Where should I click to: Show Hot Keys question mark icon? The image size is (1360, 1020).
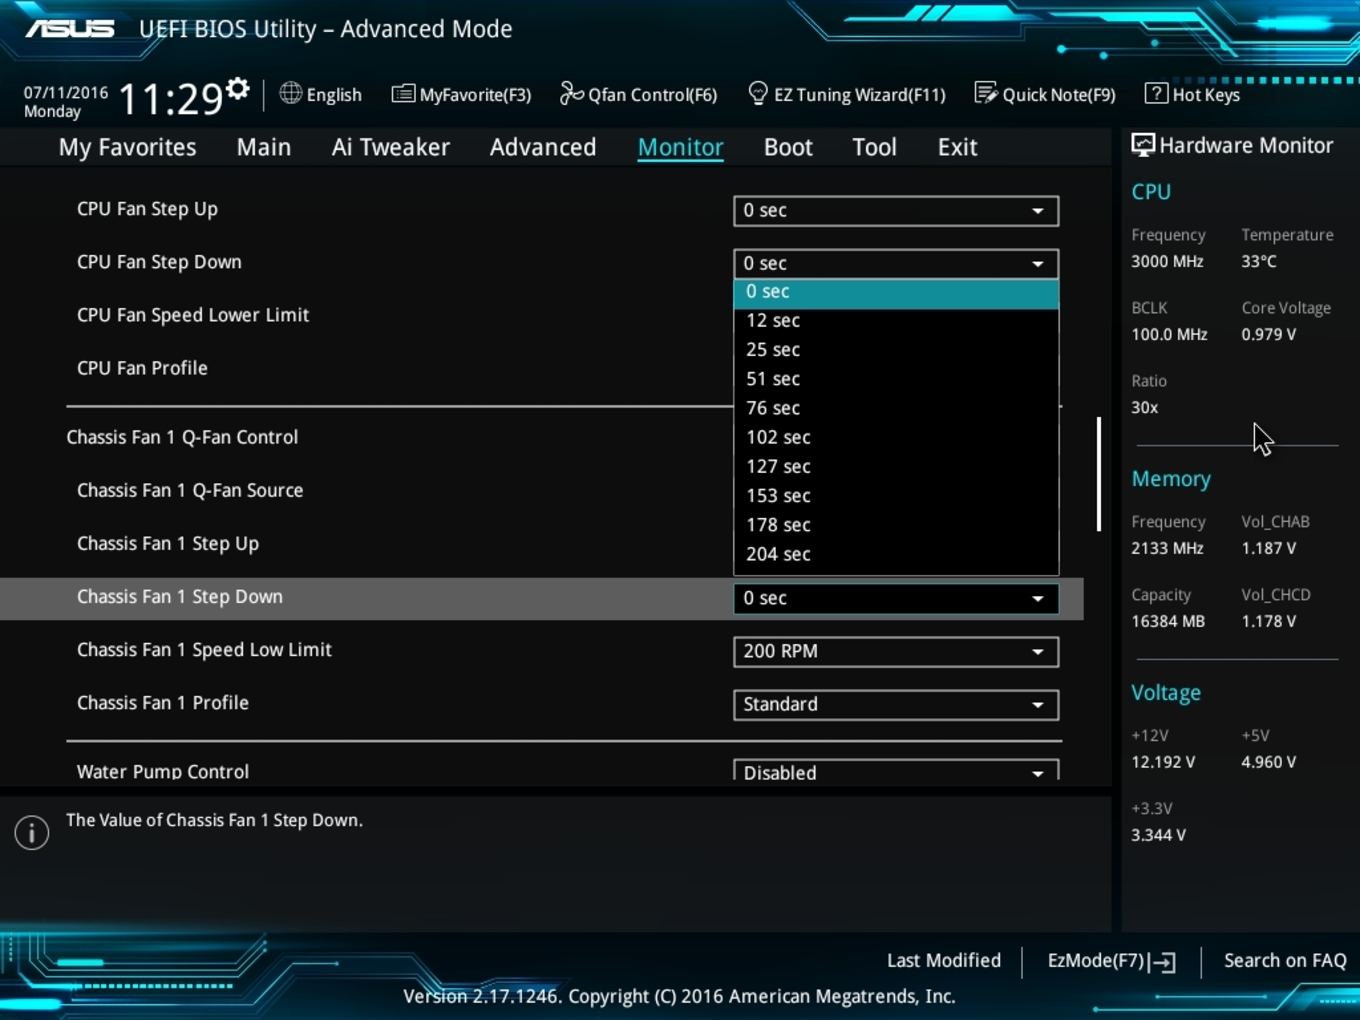(x=1156, y=93)
